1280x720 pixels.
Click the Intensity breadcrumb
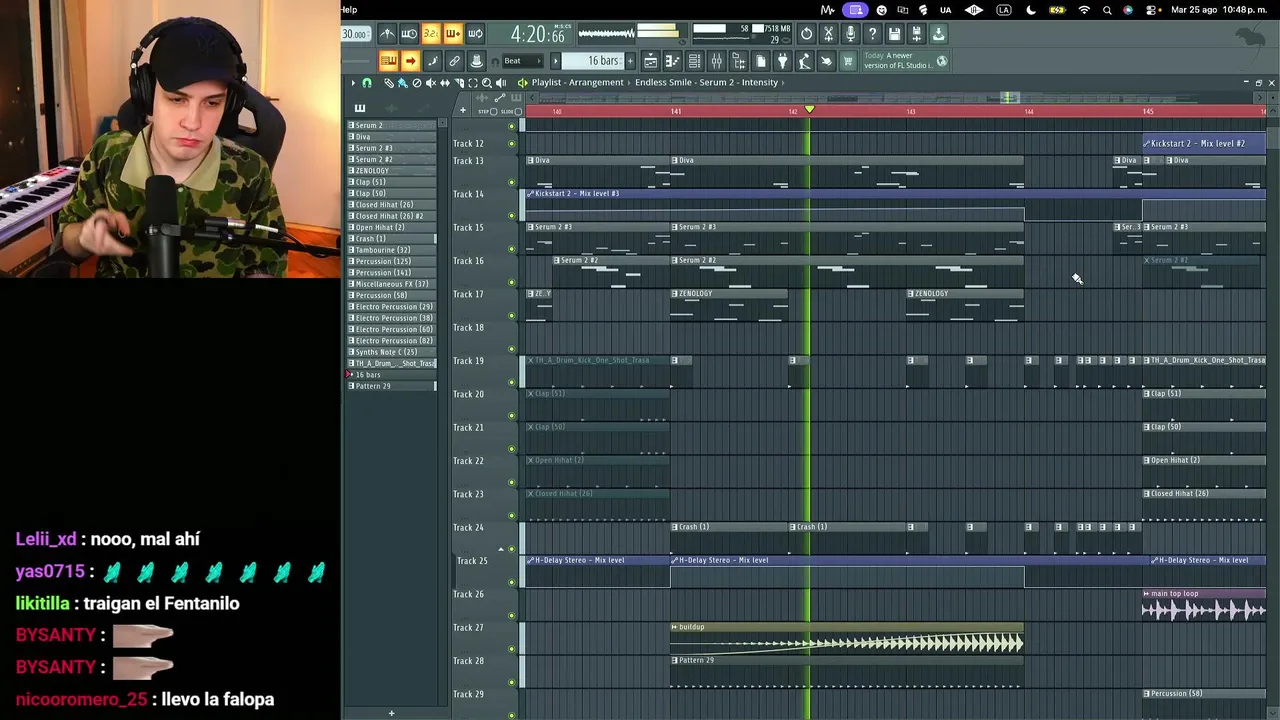pos(760,83)
